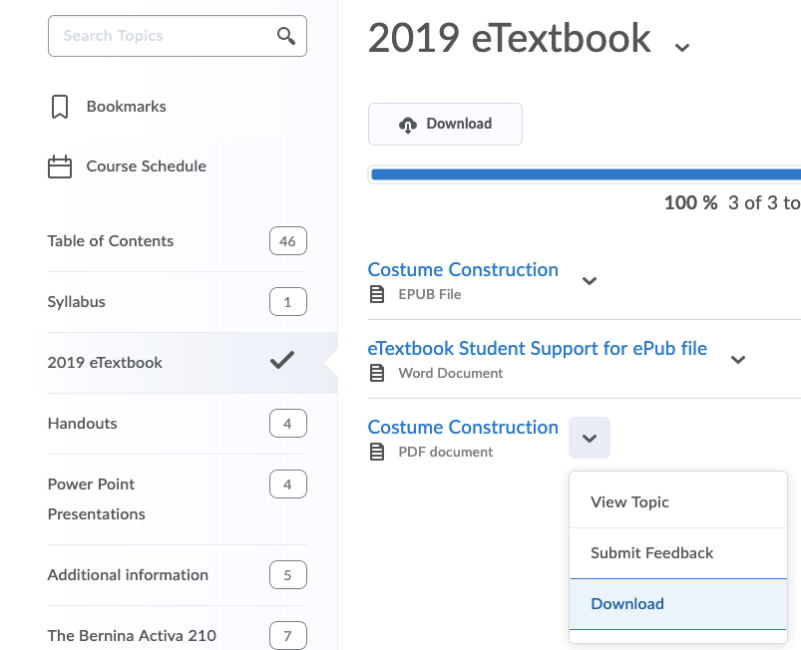Click the cloud download icon on the Download button
Image resolution: width=801 pixels, height=650 pixels.
click(x=409, y=124)
